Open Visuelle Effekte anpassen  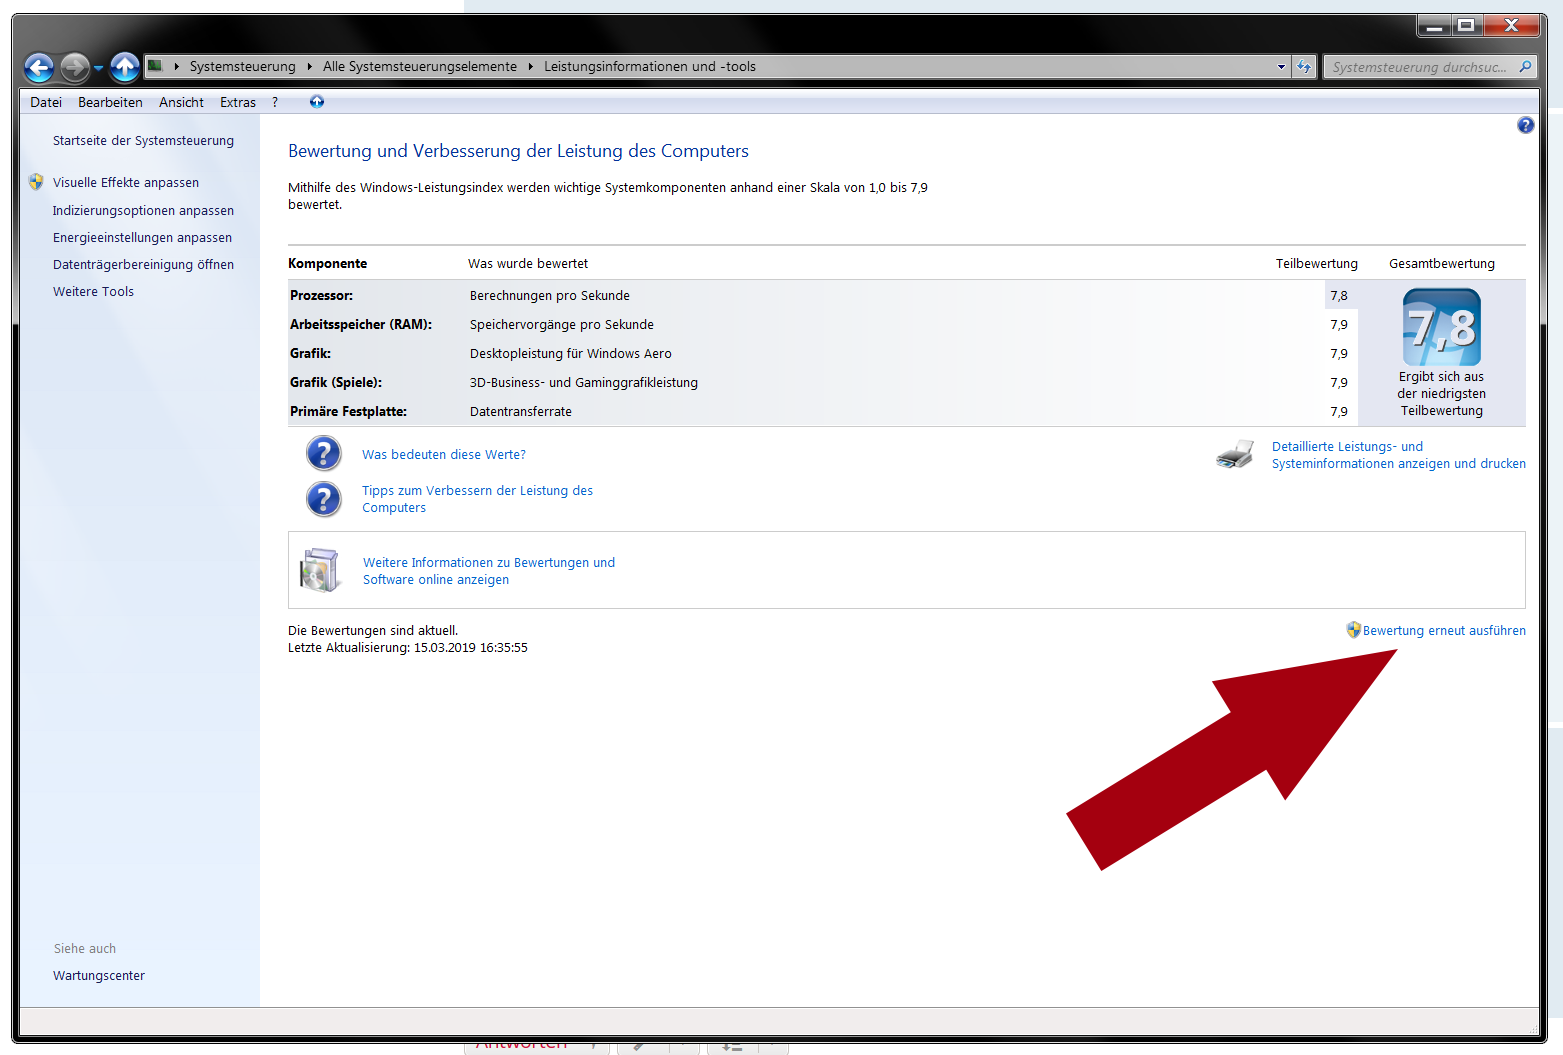coord(126,183)
